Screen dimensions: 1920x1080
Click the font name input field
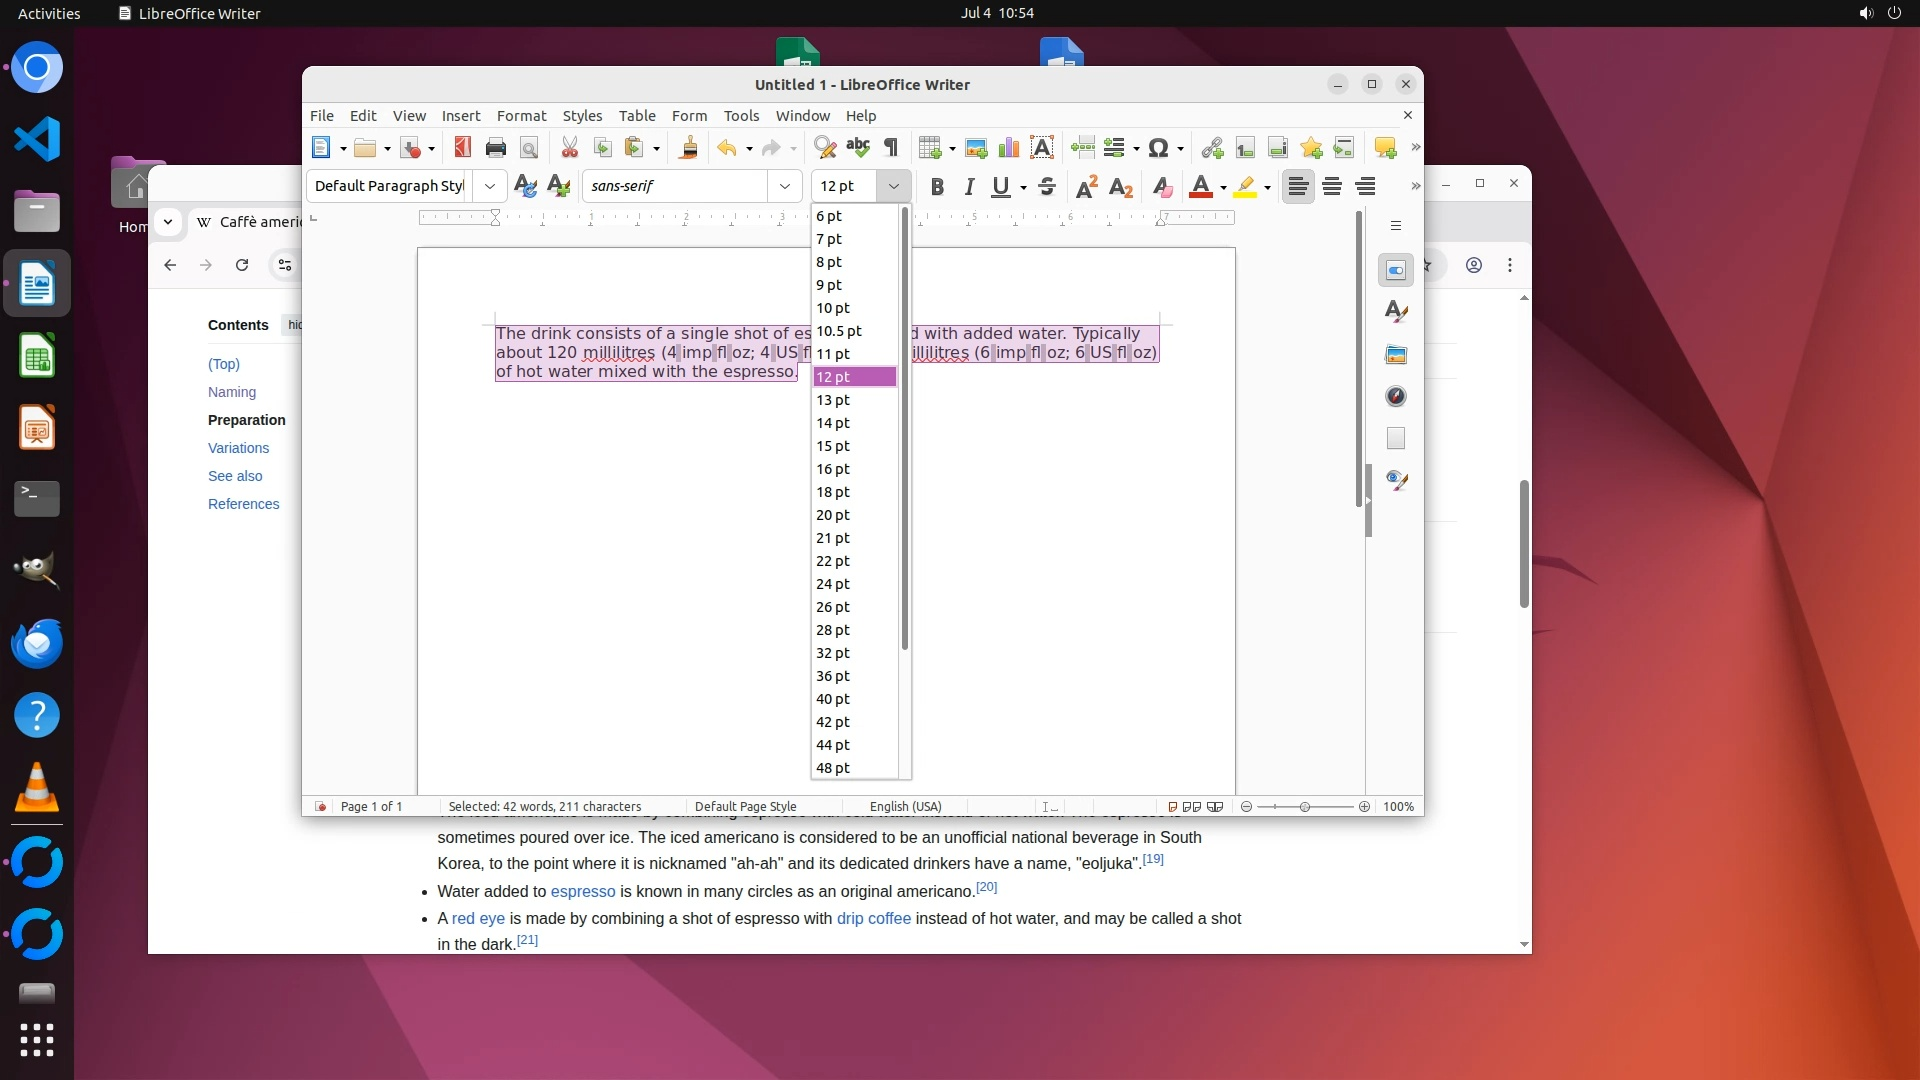click(675, 186)
